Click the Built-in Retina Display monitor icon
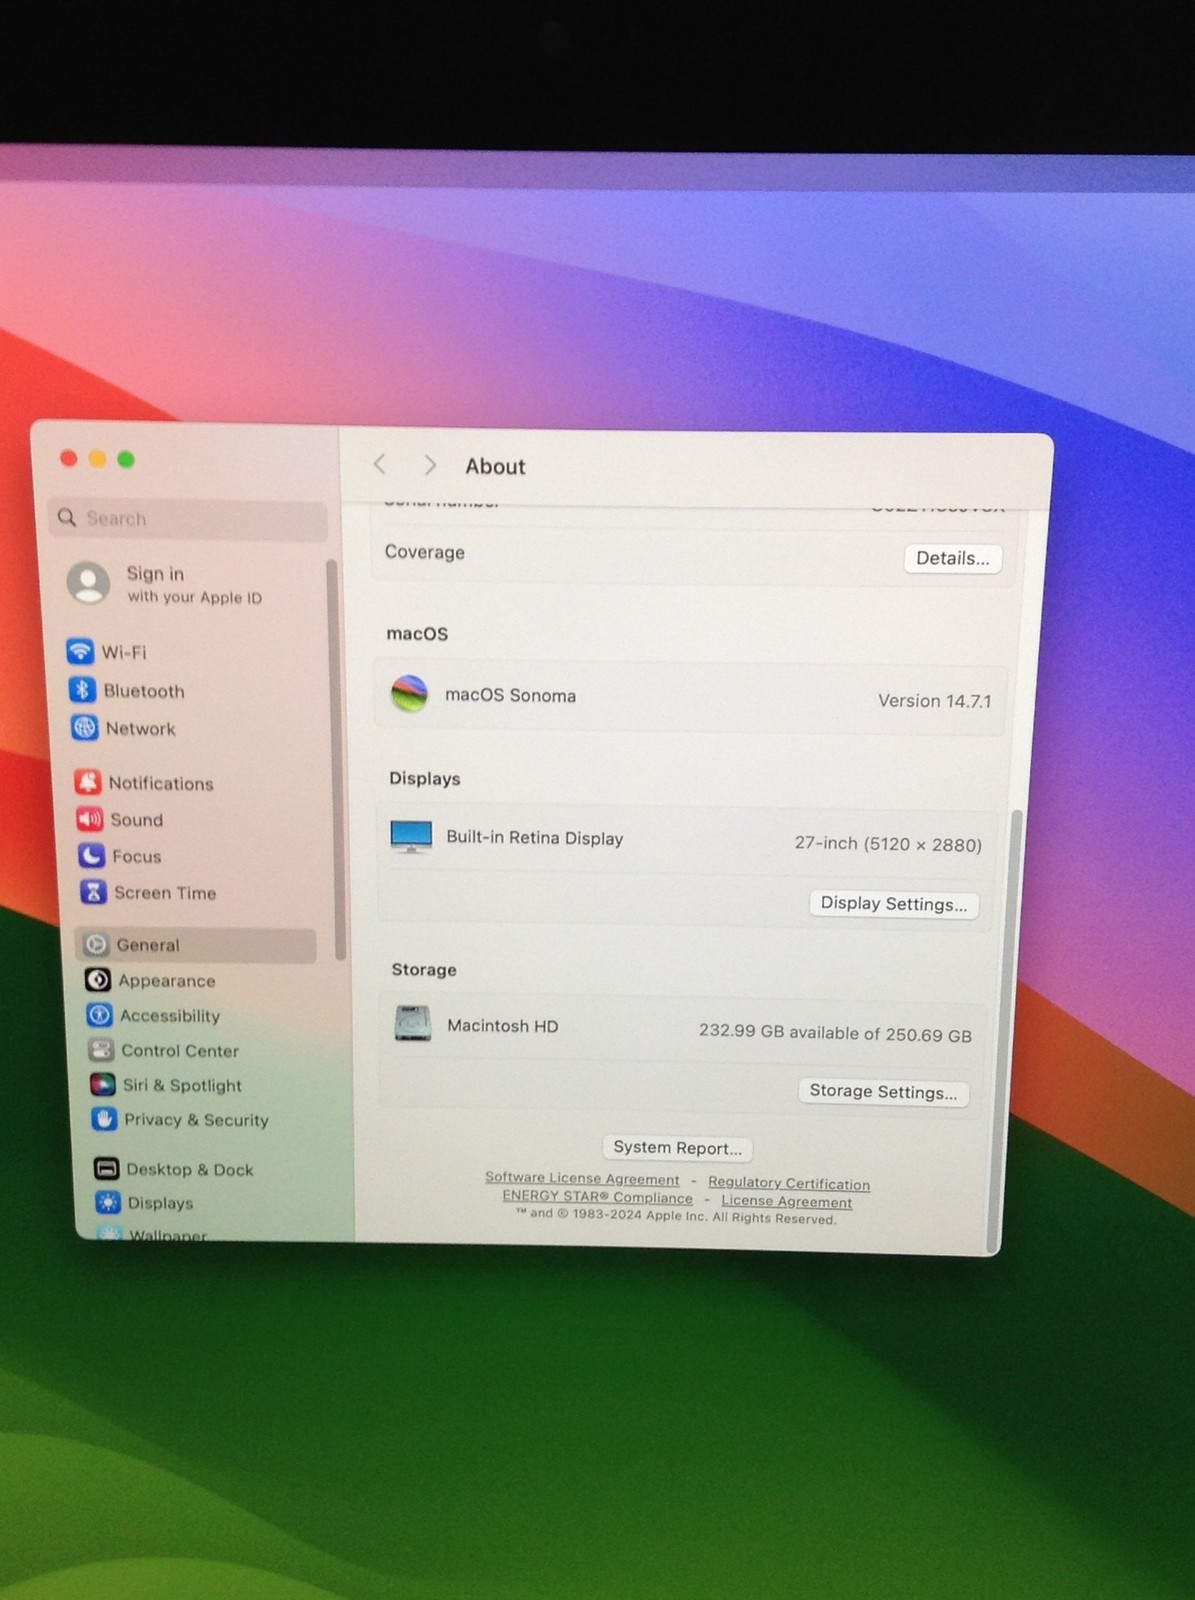 point(411,836)
